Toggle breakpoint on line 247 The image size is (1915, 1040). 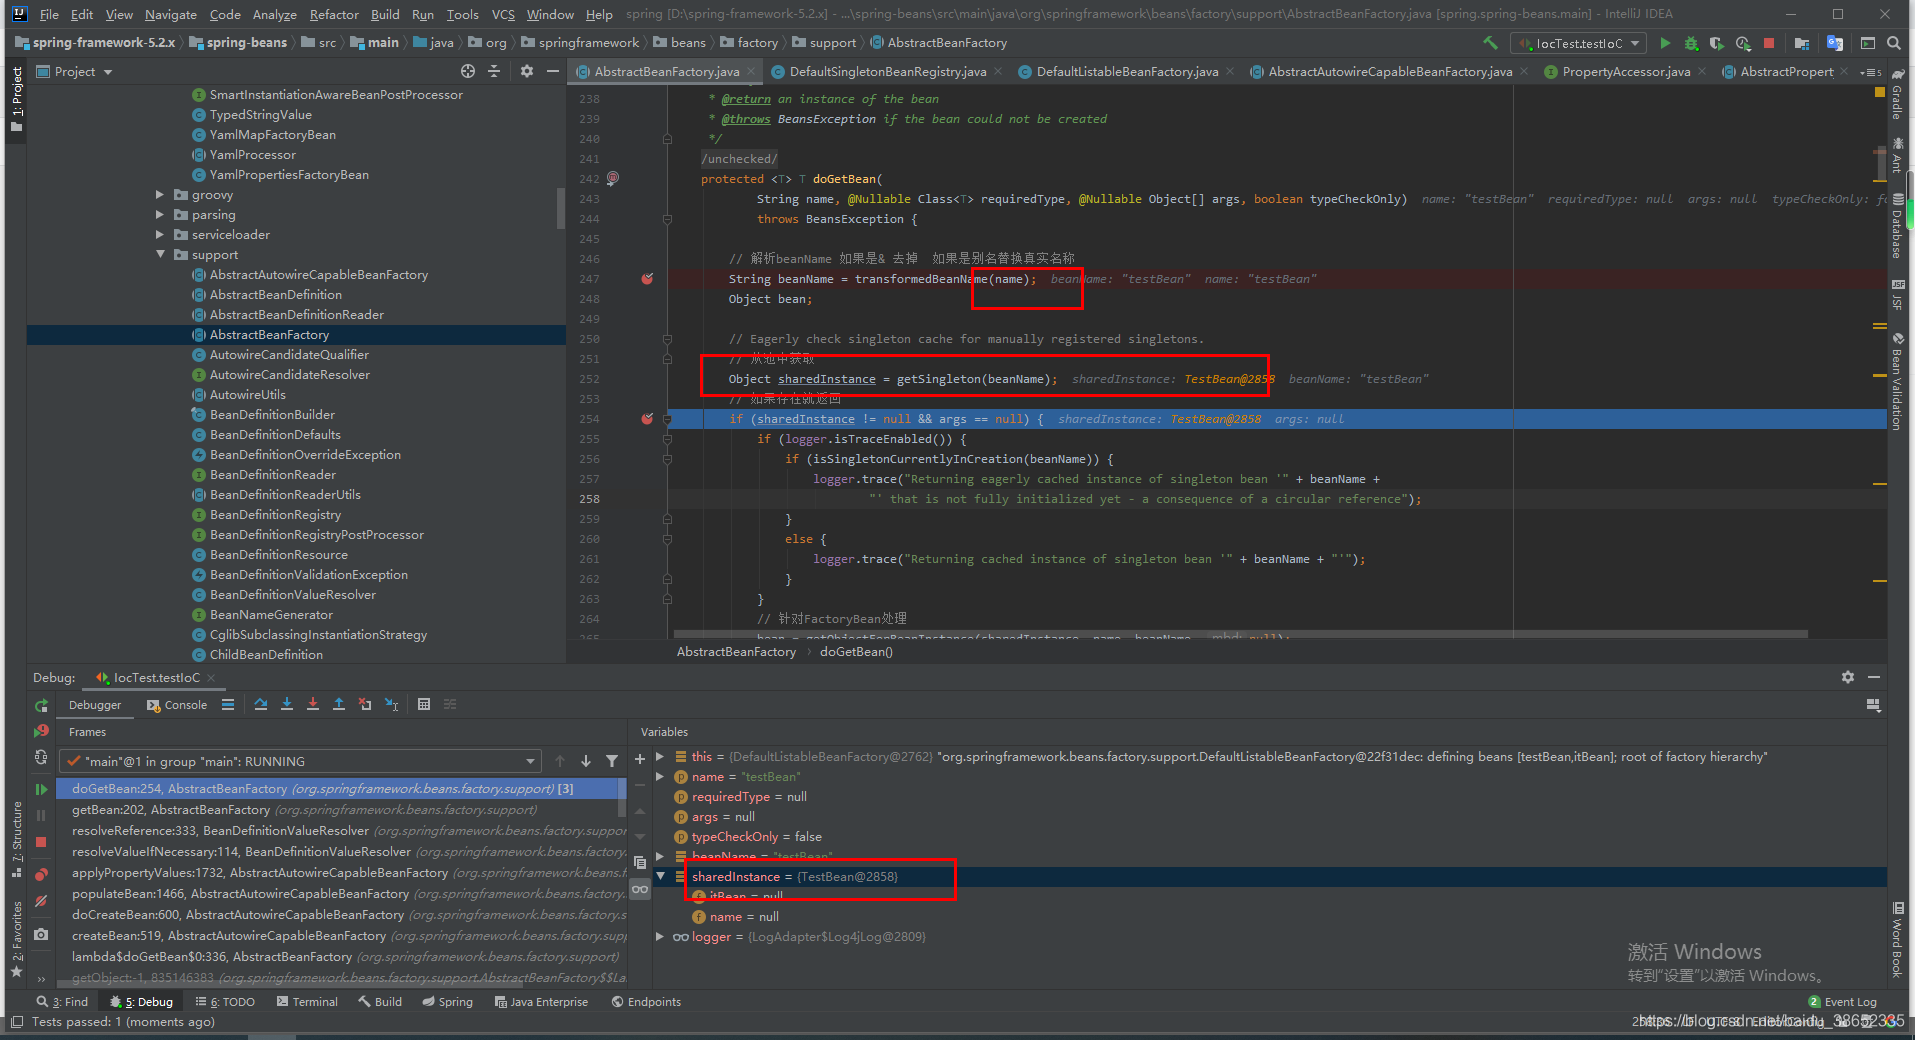point(647,279)
